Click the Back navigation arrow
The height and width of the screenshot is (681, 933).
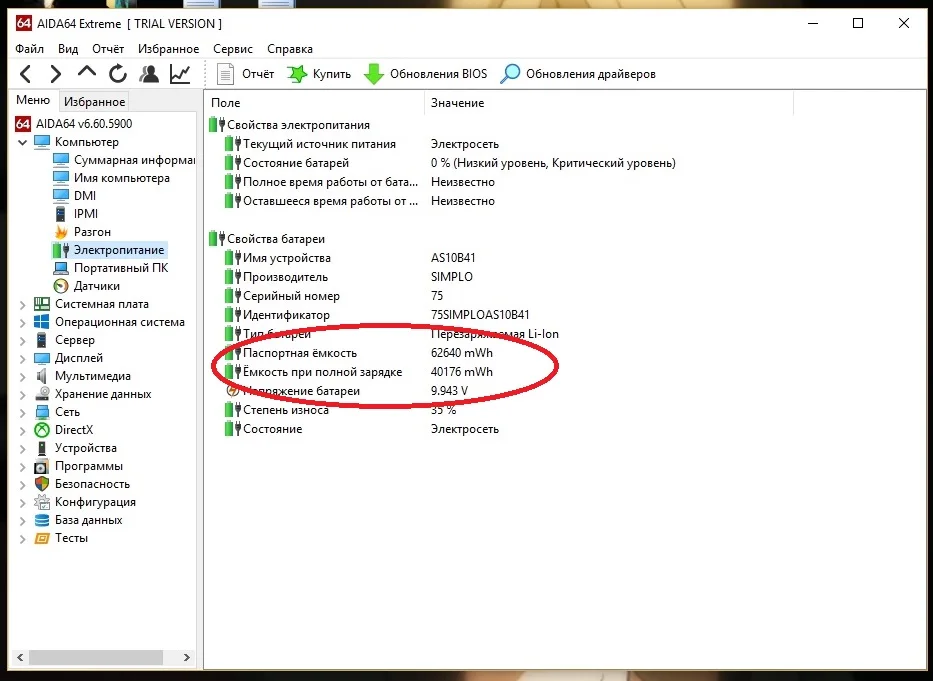point(25,74)
